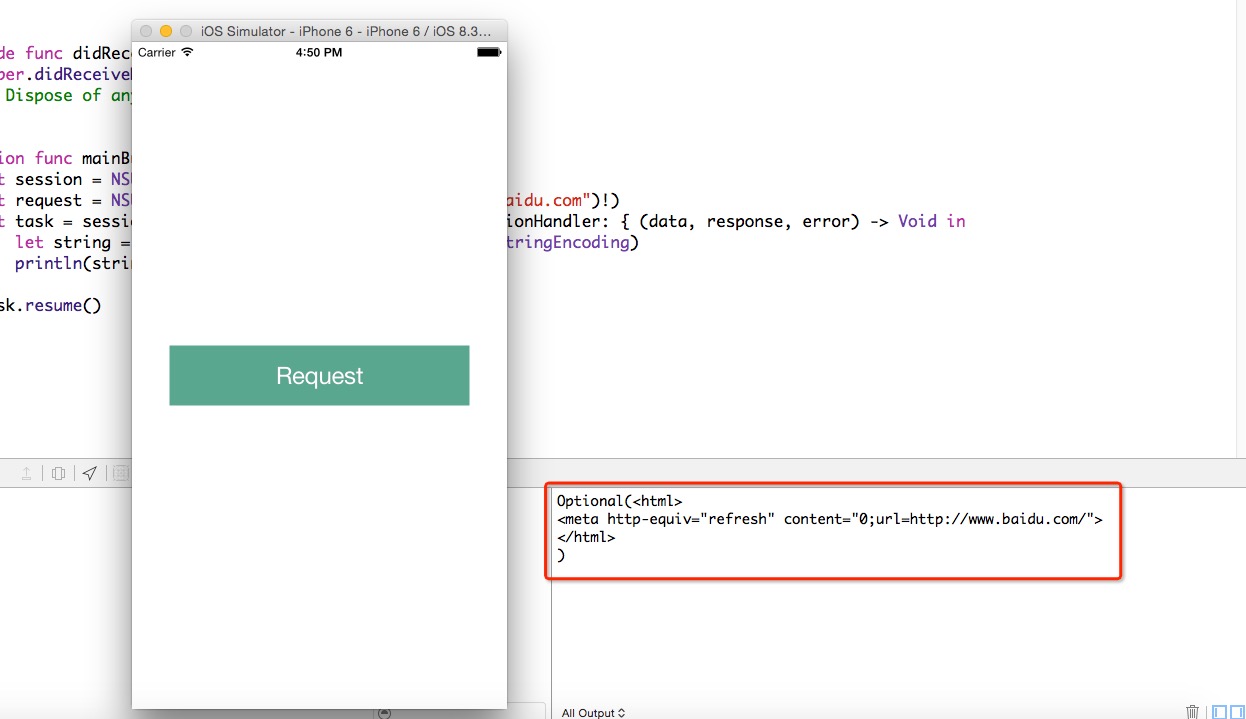Click the Optional(<html> console line

coord(619,501)
